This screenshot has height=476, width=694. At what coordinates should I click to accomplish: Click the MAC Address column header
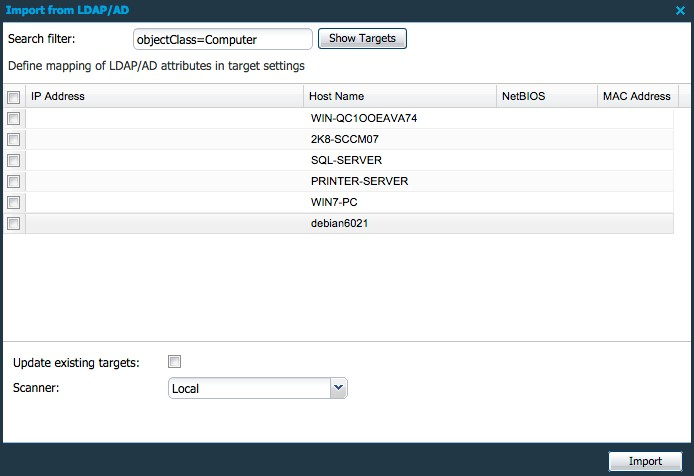click(x=636, y=97)
